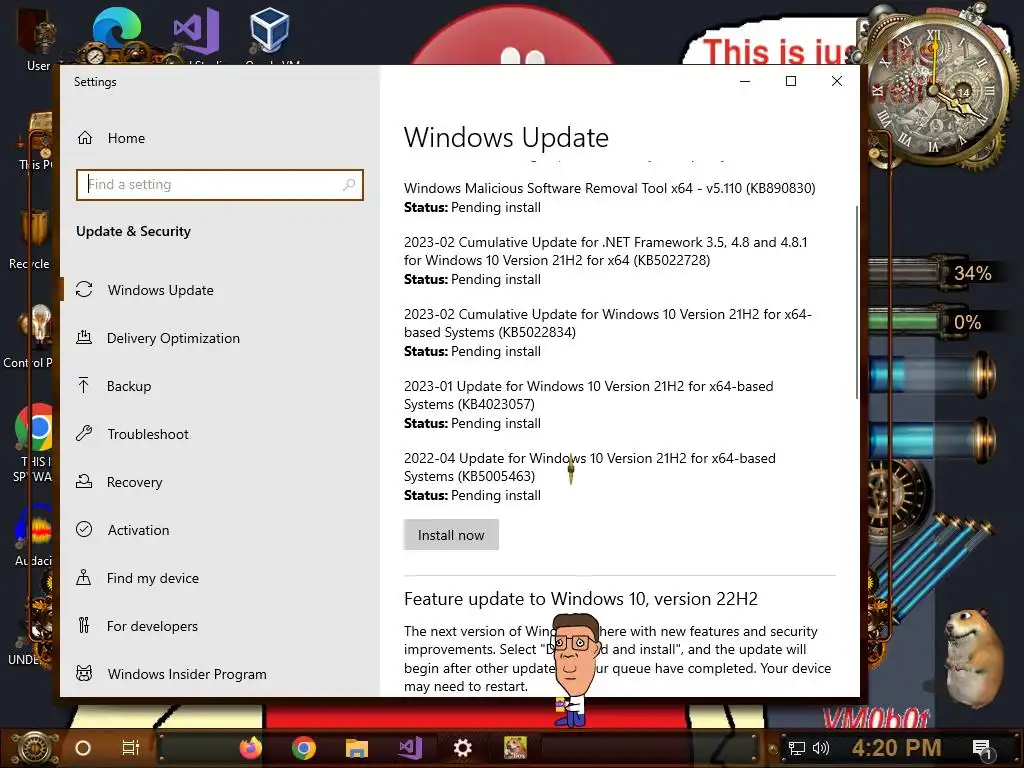Open Visual Studio from the taskbar

pyautogui.click(x=410, y=747)
